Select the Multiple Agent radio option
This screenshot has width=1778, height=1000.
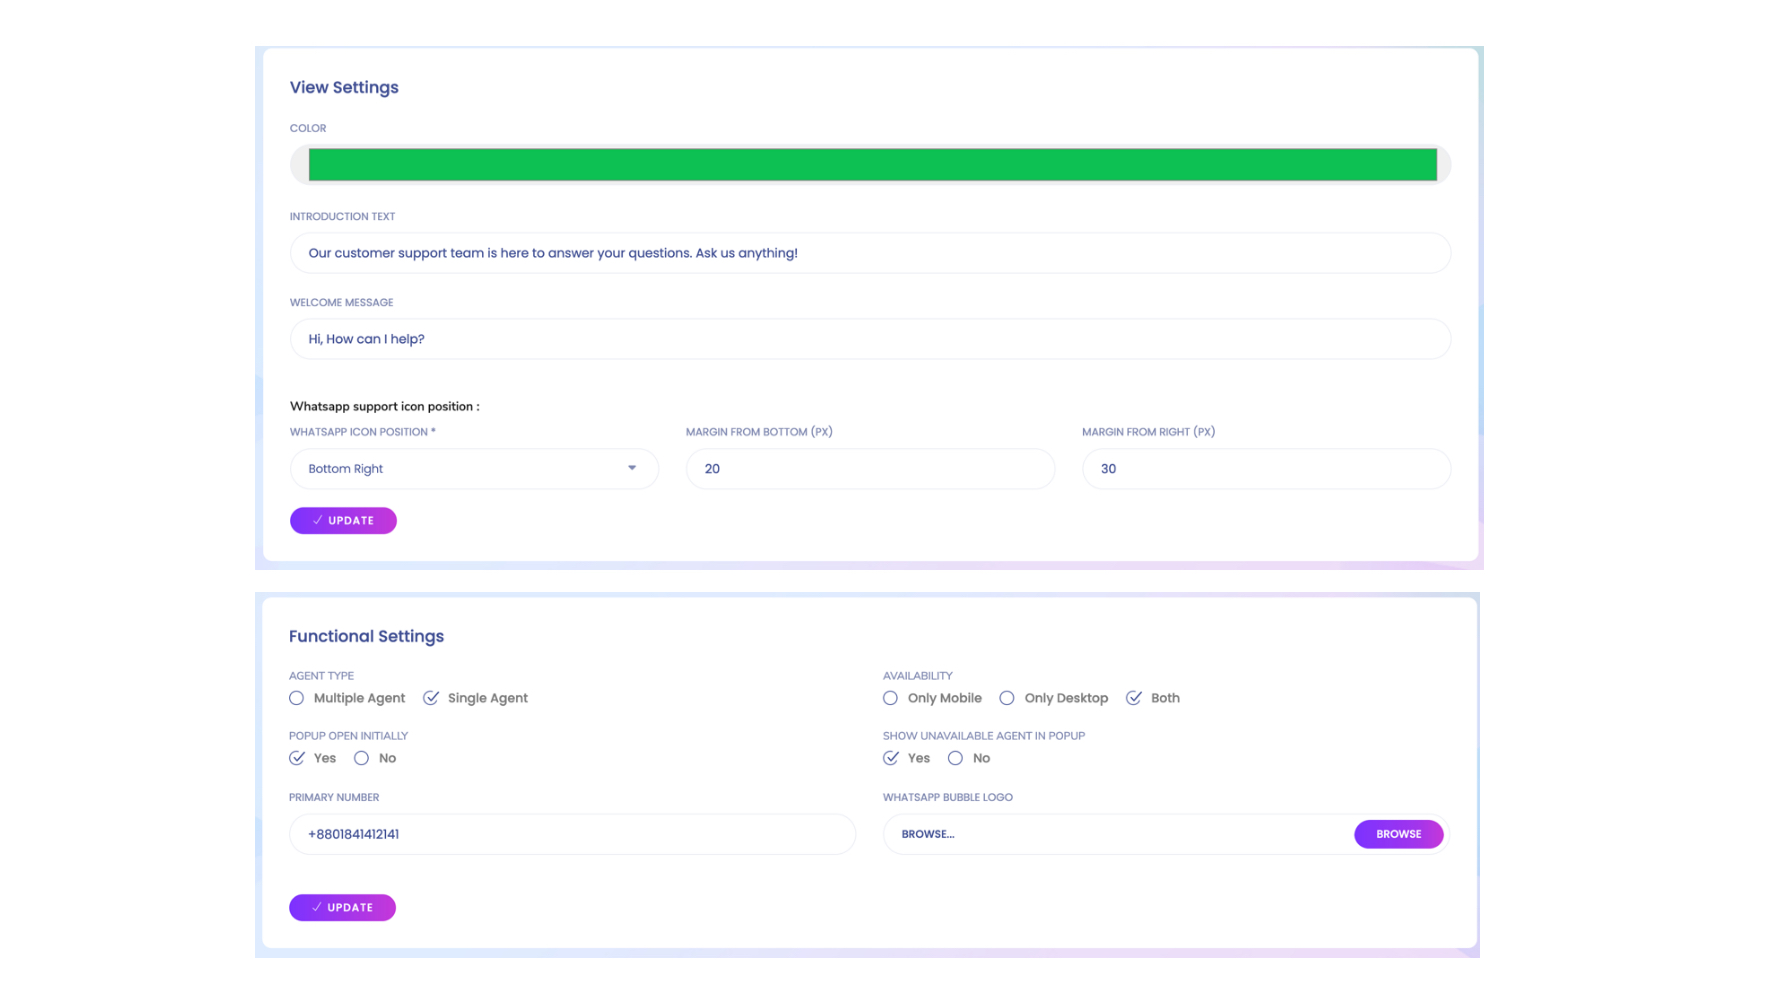[x=297, y=698]
